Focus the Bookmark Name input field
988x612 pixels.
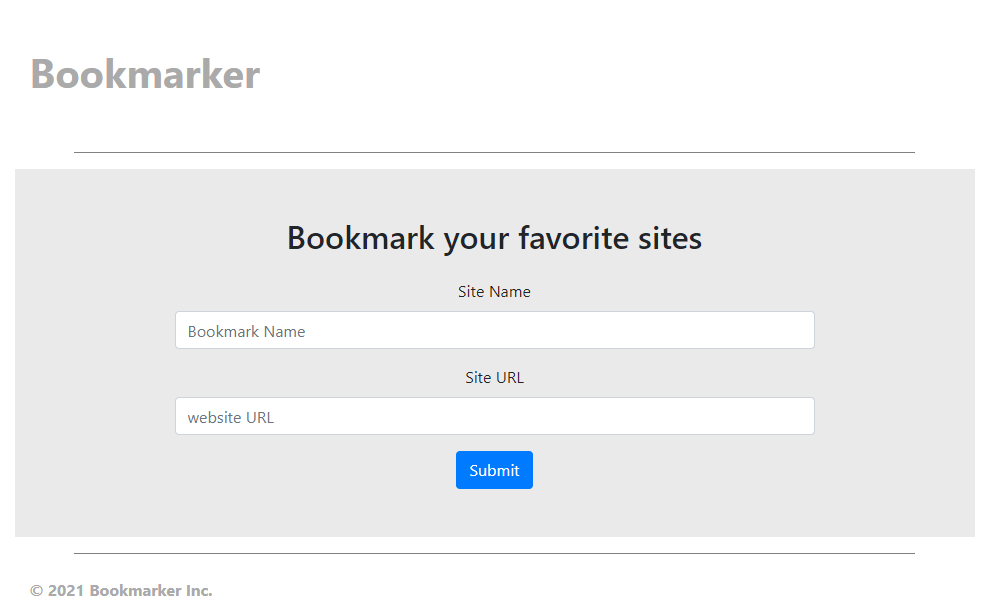point(495,330)
